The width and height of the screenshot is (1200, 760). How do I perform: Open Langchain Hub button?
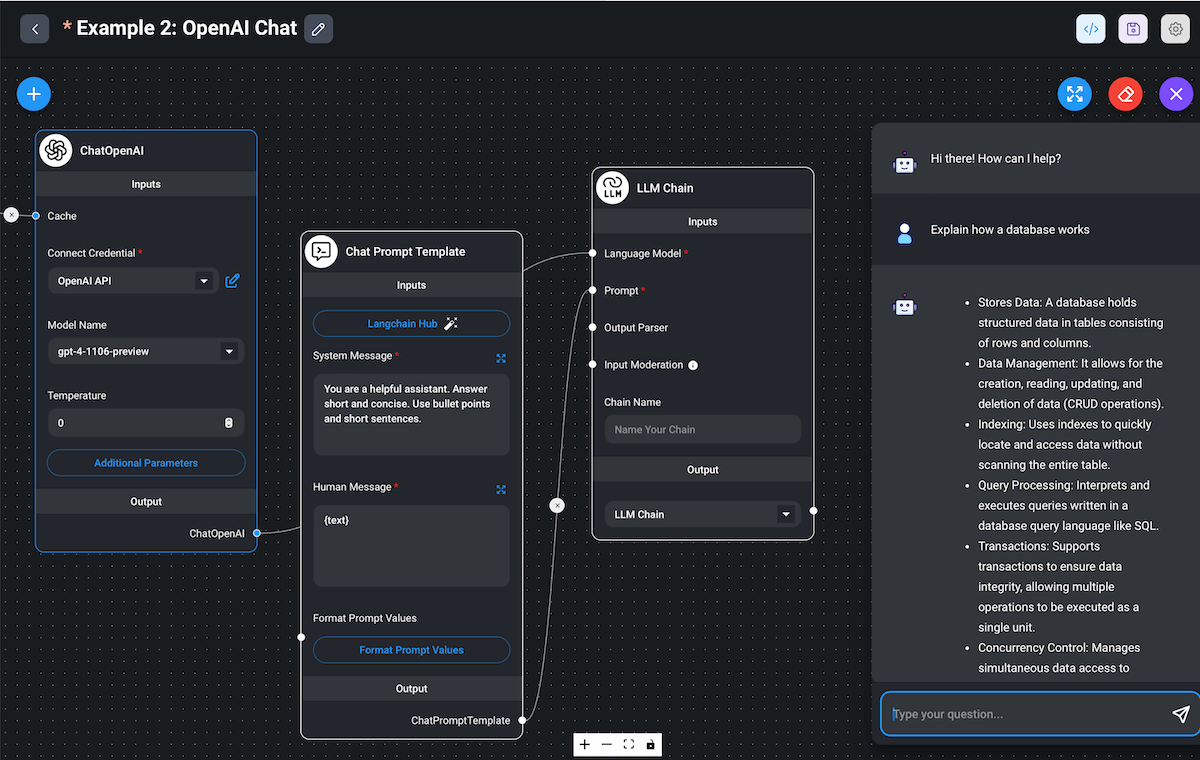click(x=411, y=324)
